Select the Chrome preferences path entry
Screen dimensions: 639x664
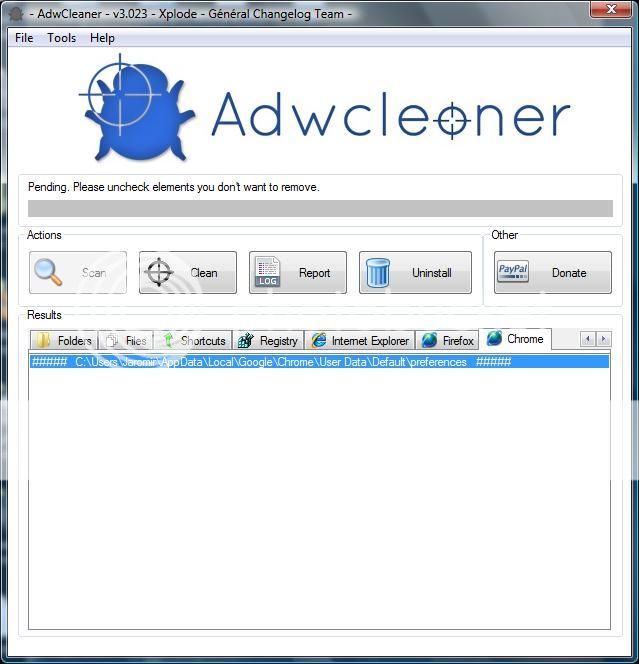[x=271, y=362]
